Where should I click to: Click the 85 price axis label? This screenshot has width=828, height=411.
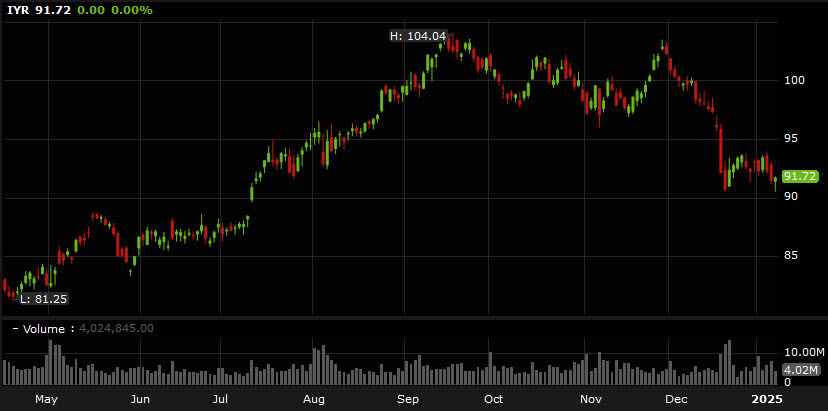(x=790, y=256)
